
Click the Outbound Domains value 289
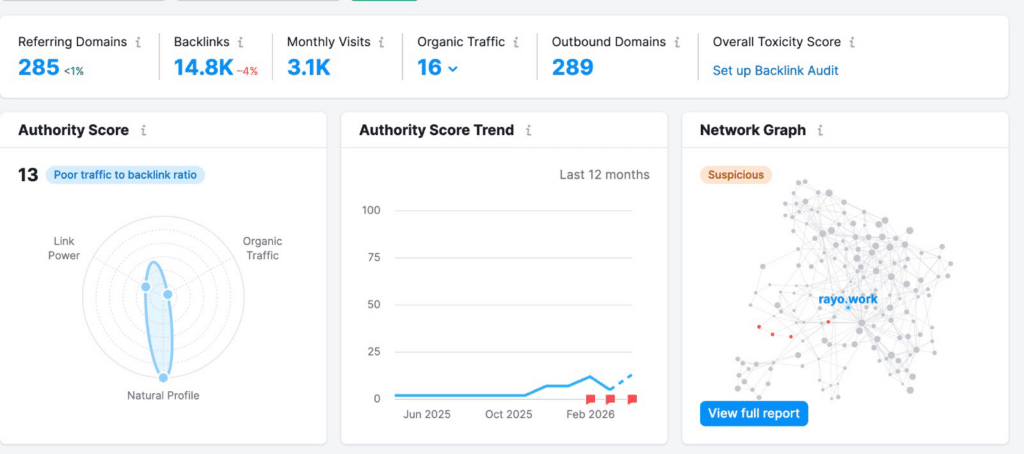tap(573, 68)
